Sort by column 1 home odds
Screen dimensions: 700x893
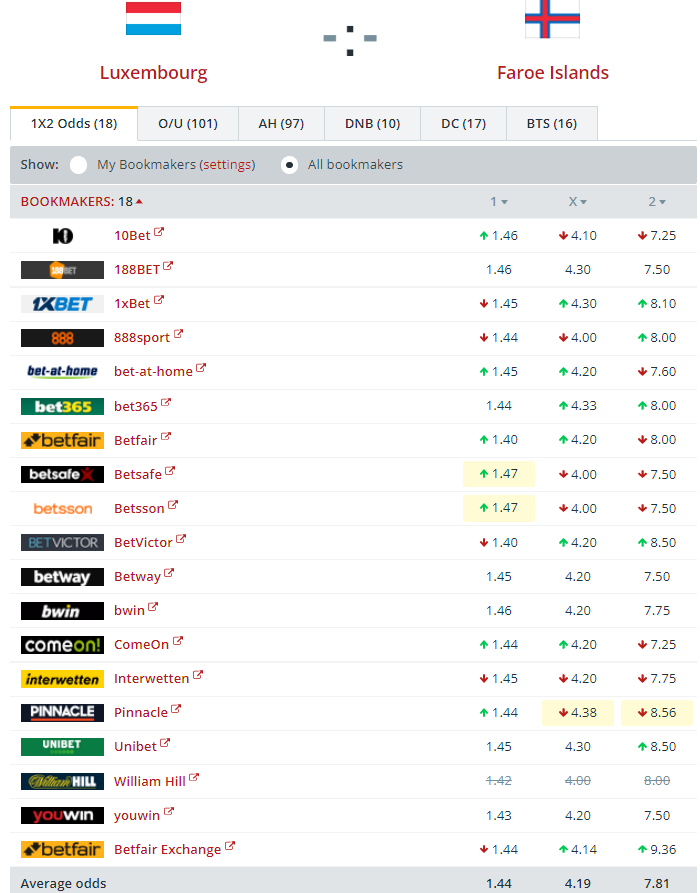(x=498, y=202)
